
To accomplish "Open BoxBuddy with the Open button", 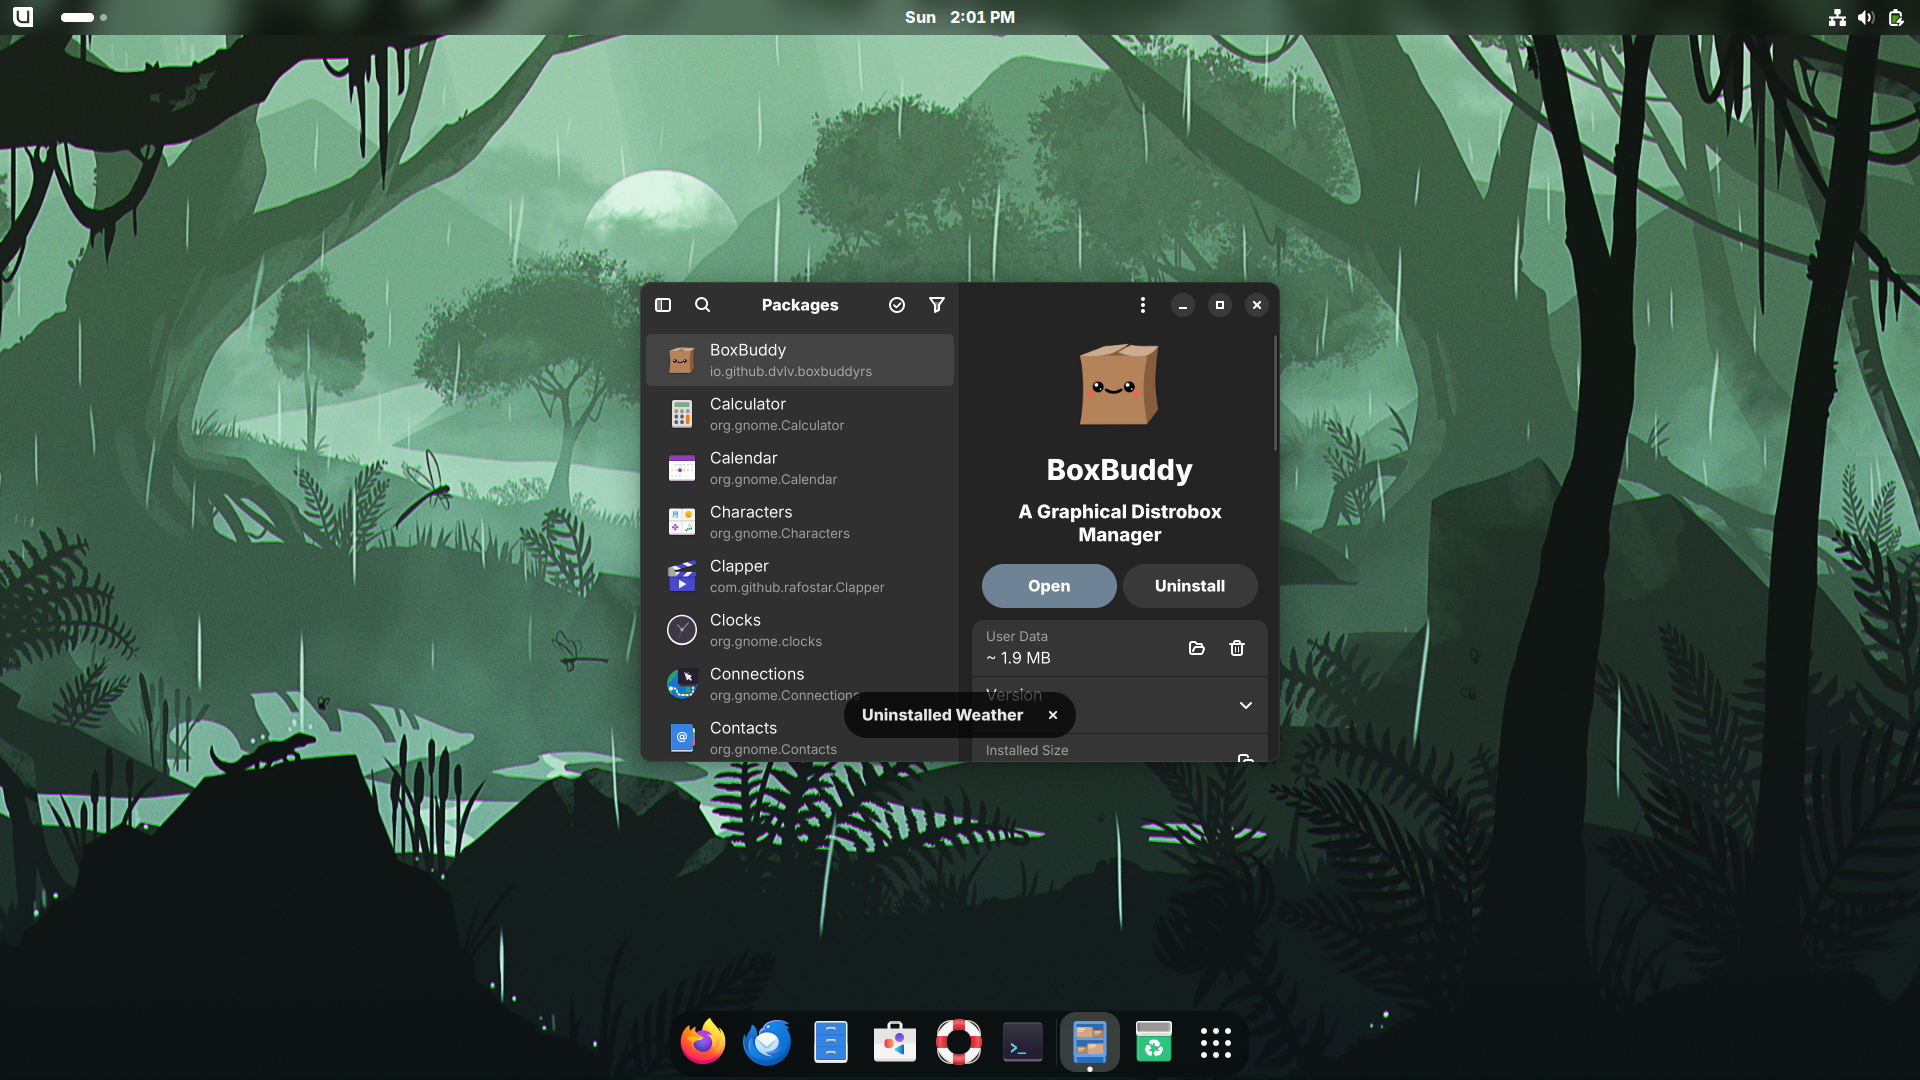I will pos(1049,586).
